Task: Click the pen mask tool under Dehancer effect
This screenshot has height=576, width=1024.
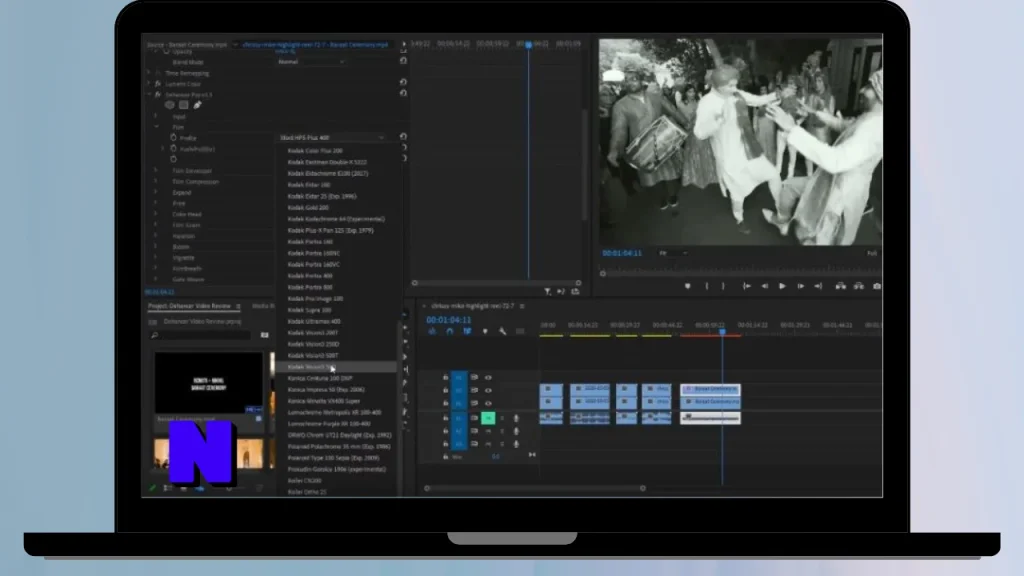Action: click(197, 104)
